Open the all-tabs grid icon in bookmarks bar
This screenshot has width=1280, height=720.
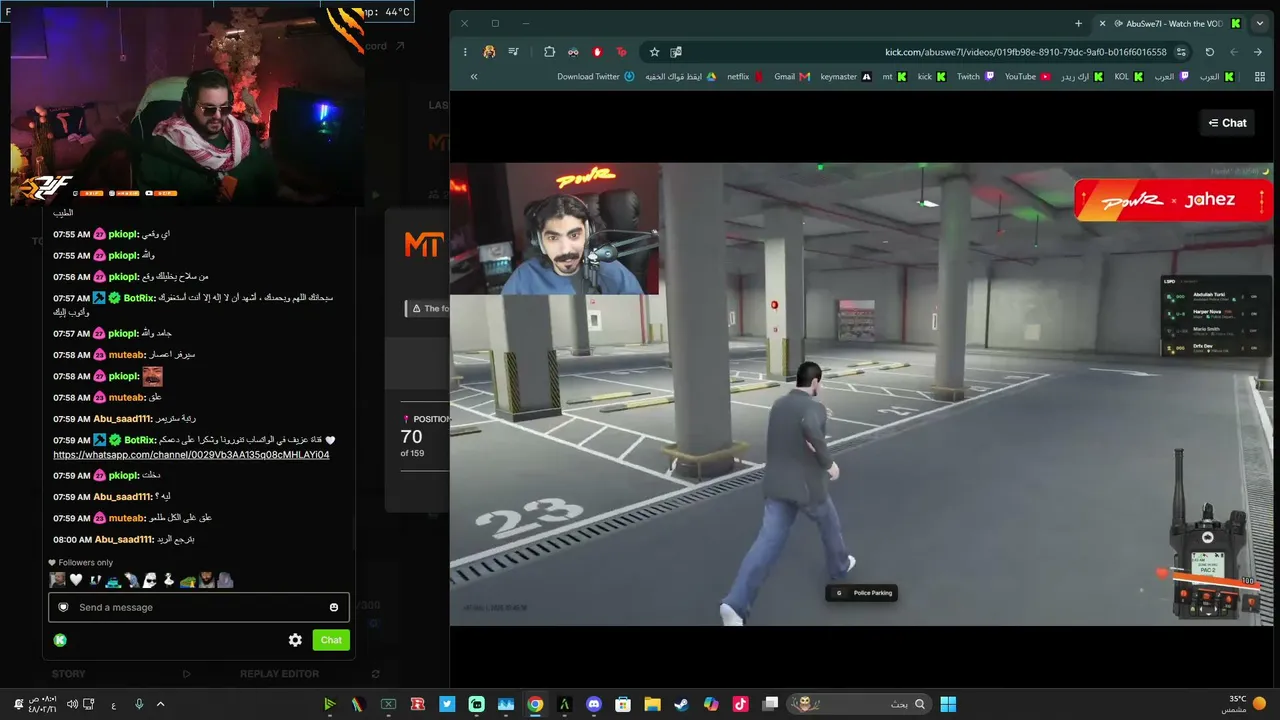(x=1259, y=77)
